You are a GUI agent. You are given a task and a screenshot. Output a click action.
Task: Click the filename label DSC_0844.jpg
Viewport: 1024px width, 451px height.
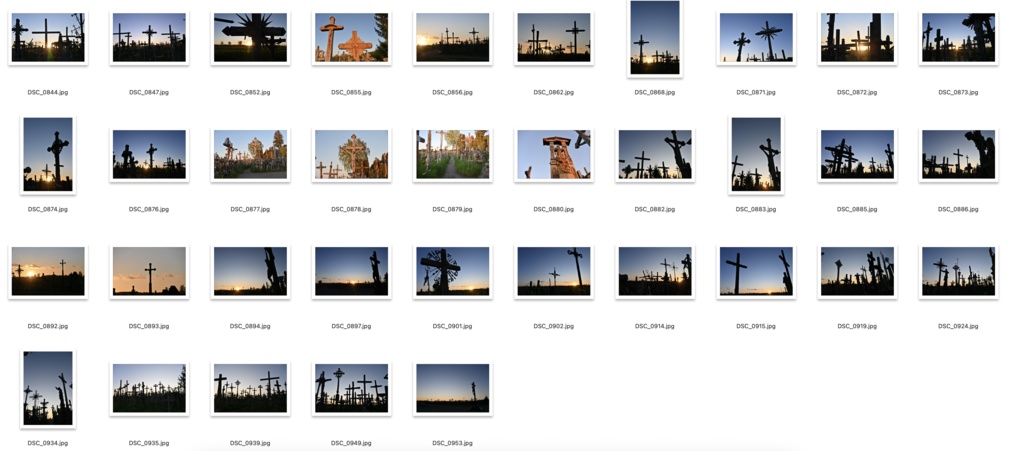pyautogui.click(x=48, y=93)
